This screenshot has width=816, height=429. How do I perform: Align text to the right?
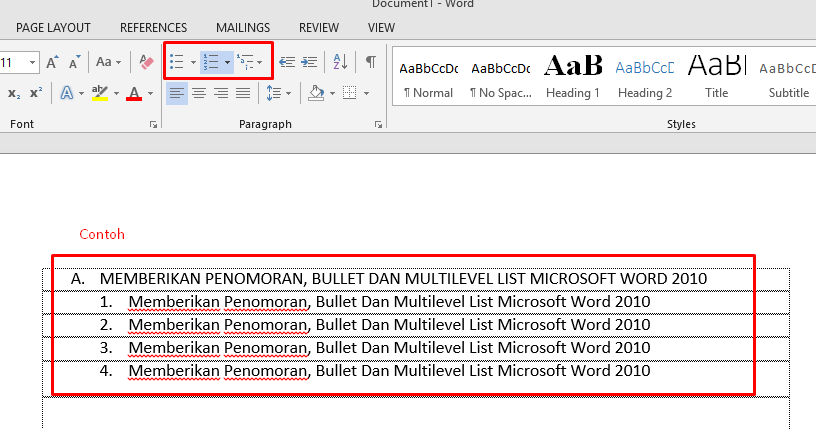221,93
